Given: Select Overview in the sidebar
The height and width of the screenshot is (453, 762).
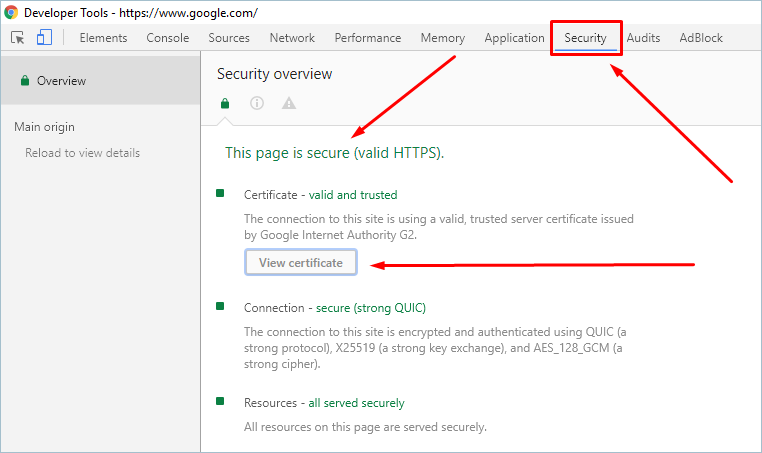Looking at the screenshot, I should (x=101, y=81).
